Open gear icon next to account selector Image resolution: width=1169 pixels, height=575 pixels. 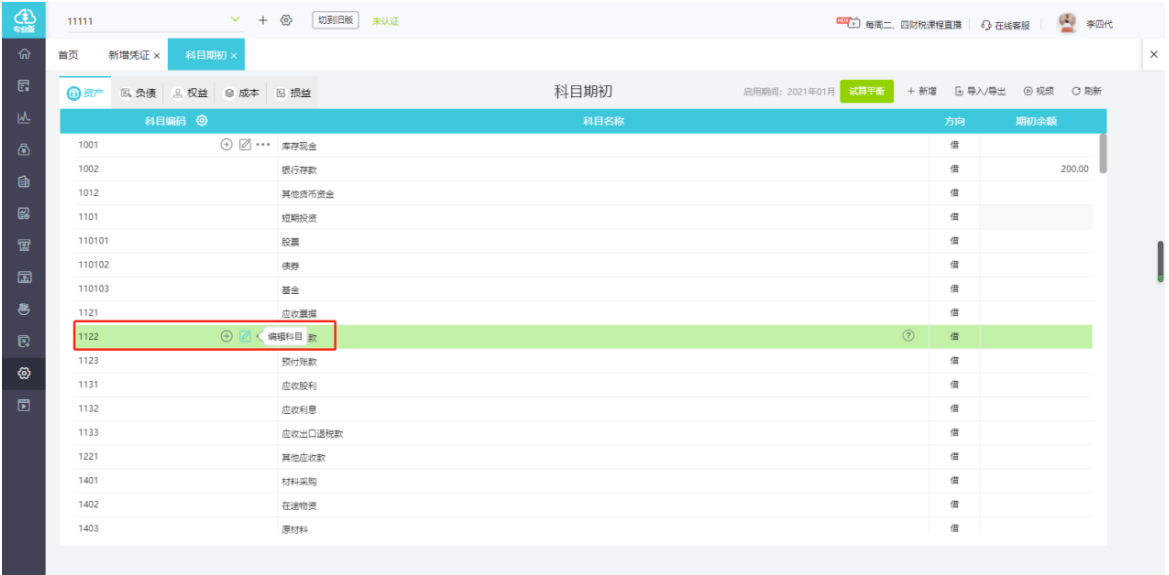click(286, 20)
